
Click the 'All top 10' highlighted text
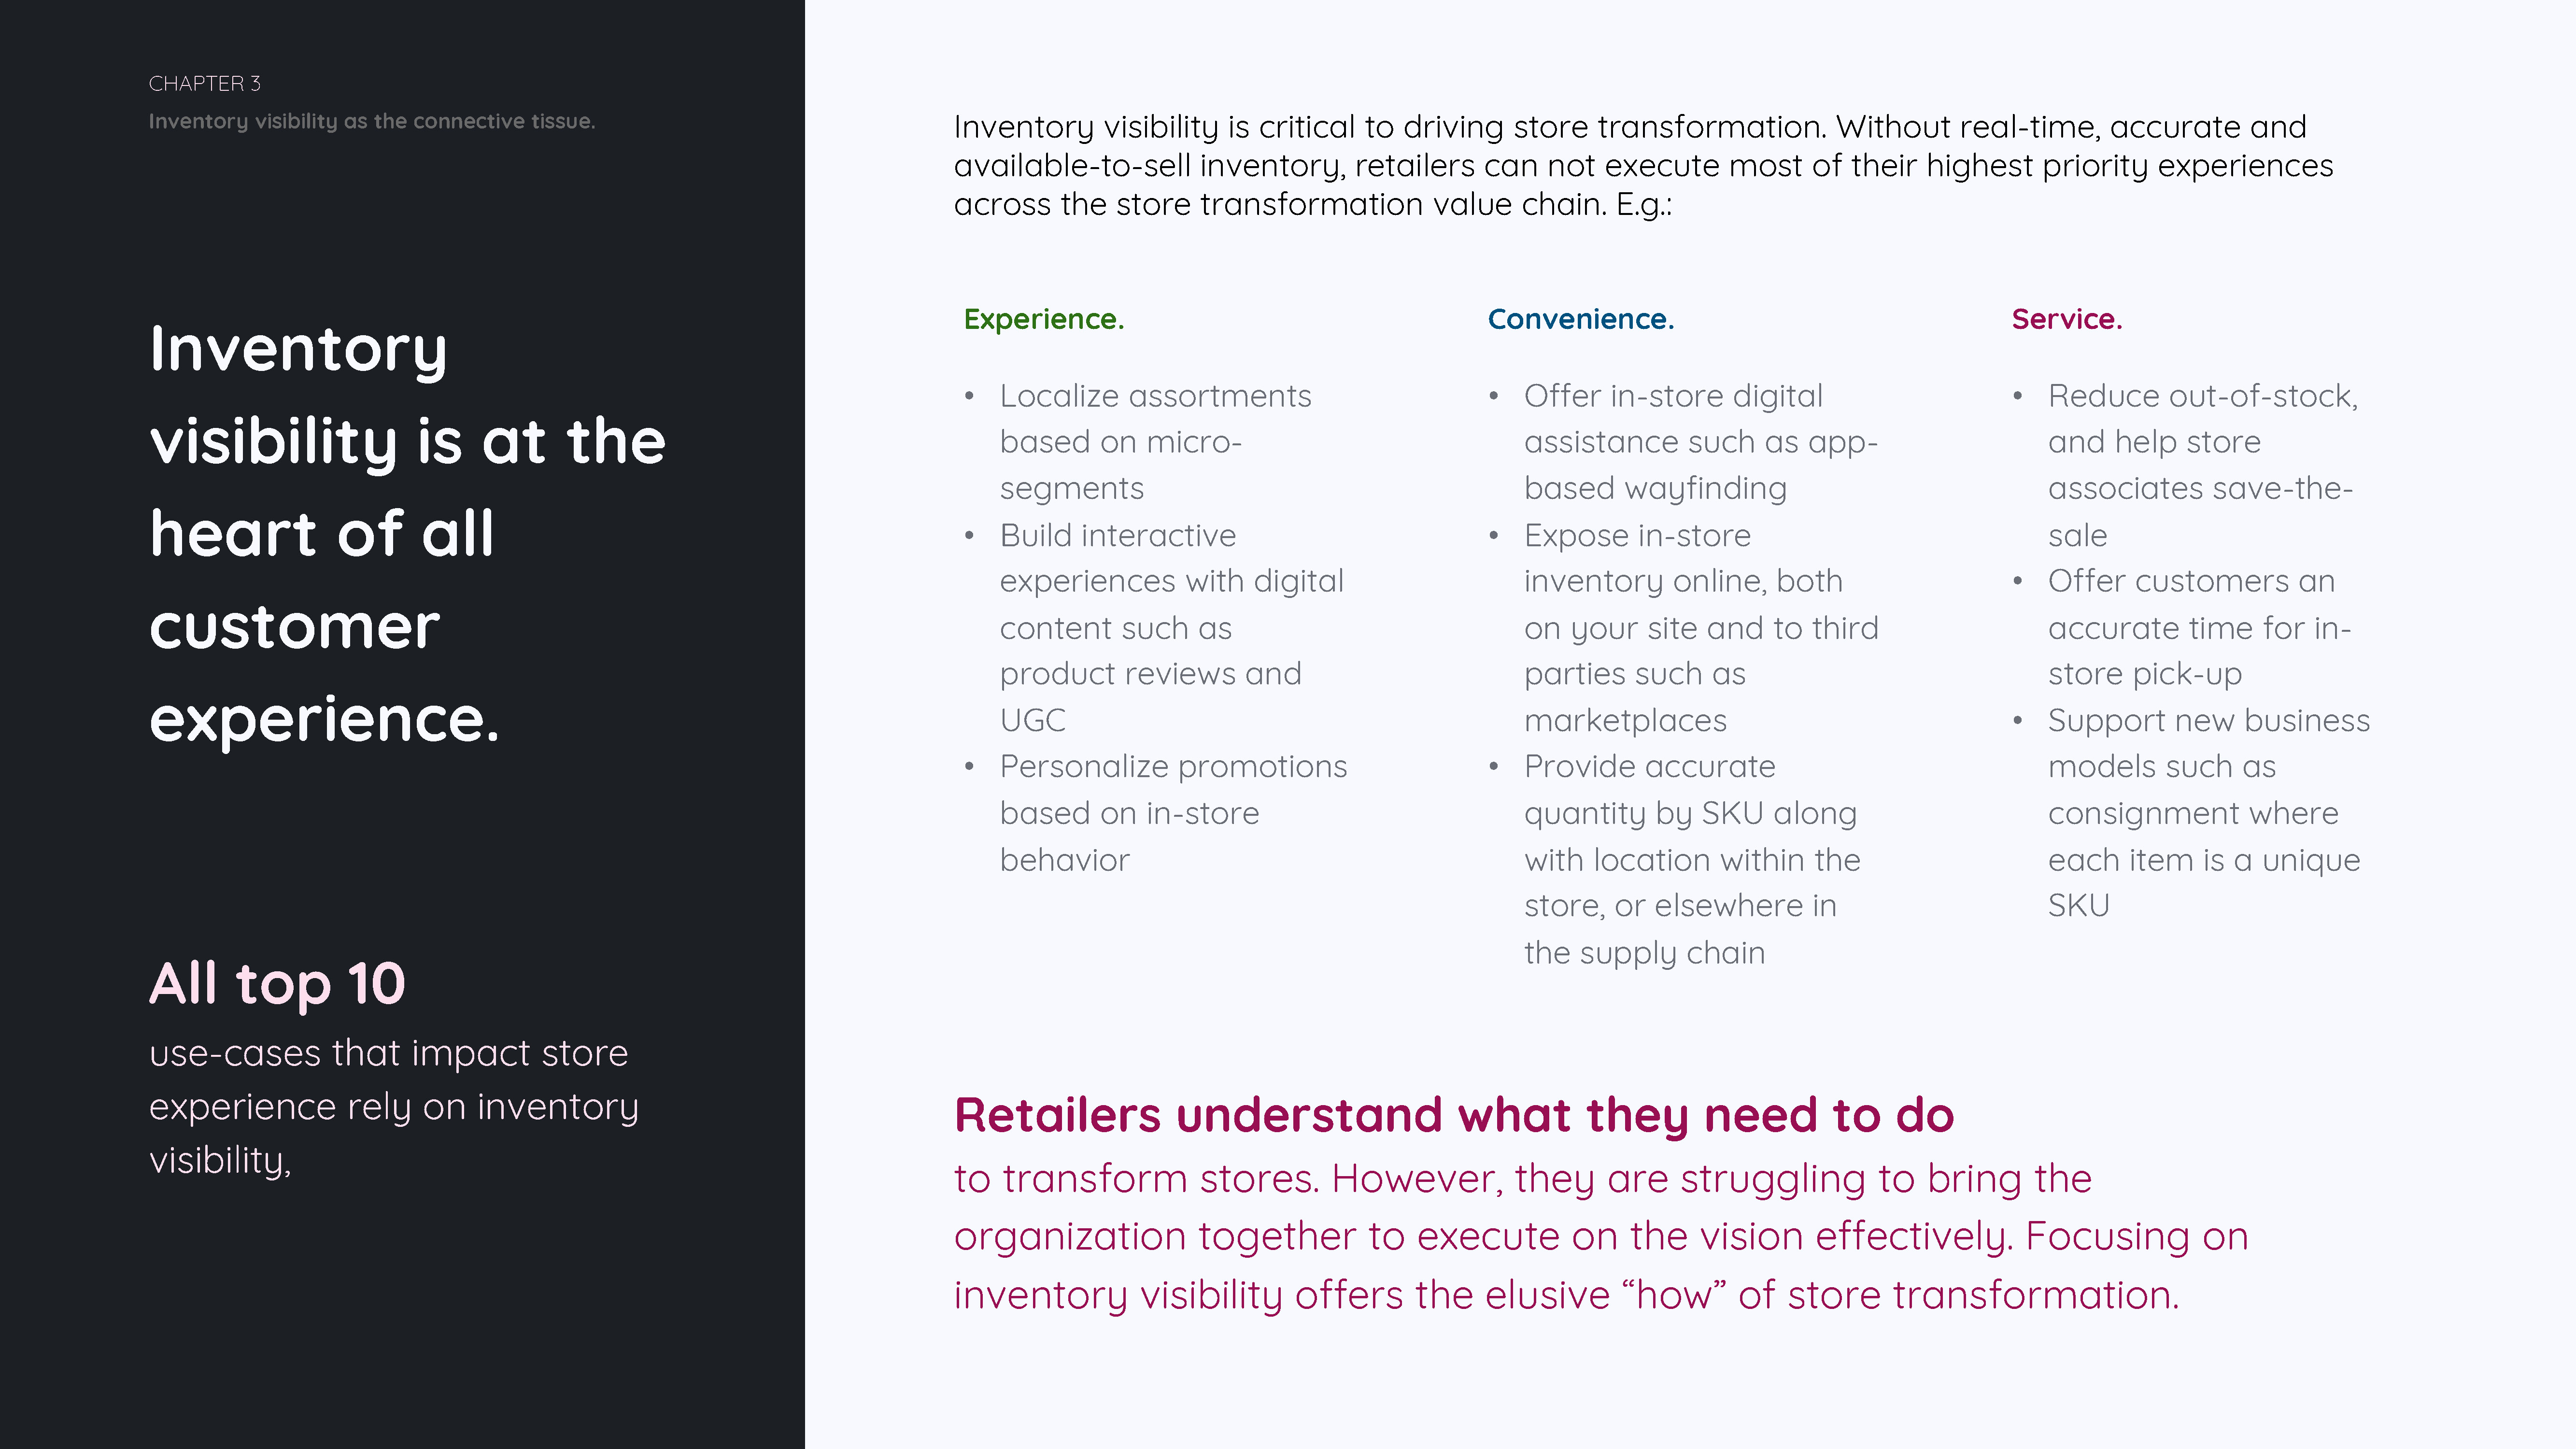pyautogui.click(x=277, y=983)
